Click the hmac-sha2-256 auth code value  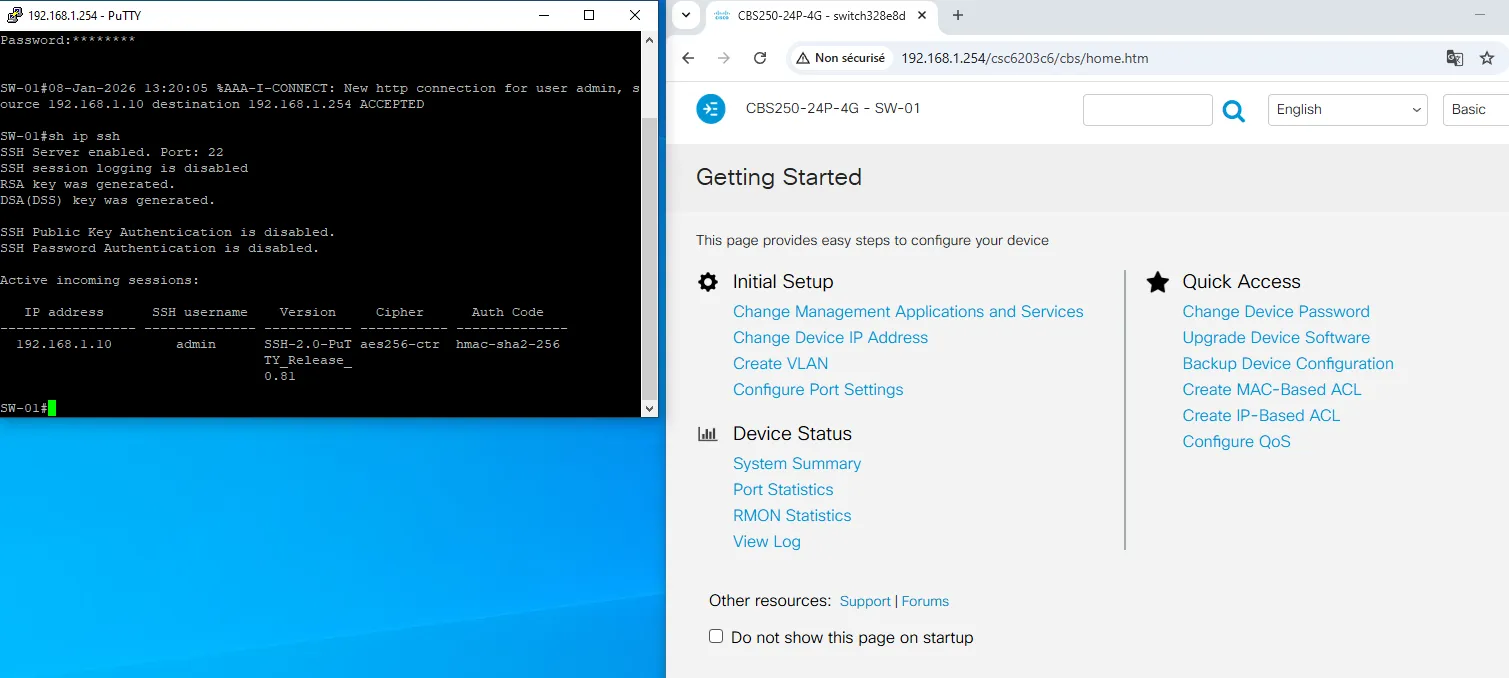point(508,344)
